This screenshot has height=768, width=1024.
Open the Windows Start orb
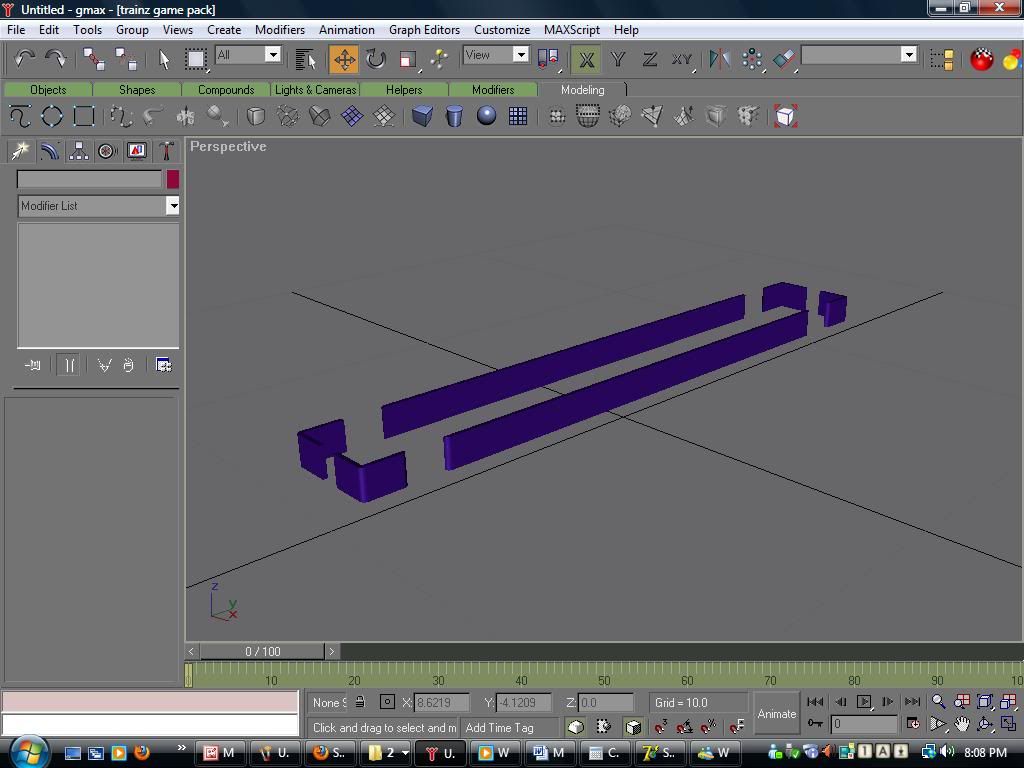coord(27,752)
